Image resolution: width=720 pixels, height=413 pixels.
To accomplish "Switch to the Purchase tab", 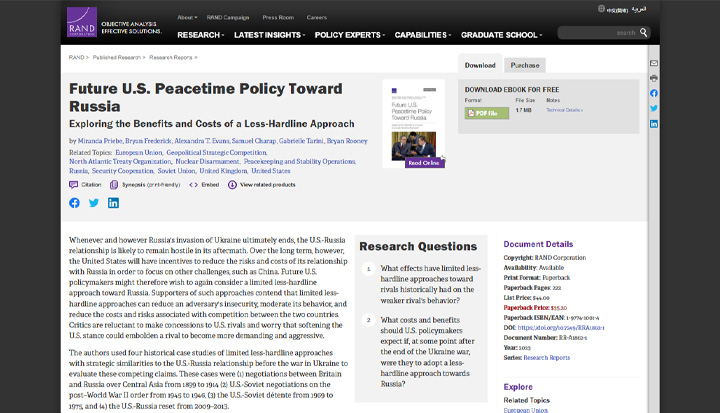I will pos(525,65).
